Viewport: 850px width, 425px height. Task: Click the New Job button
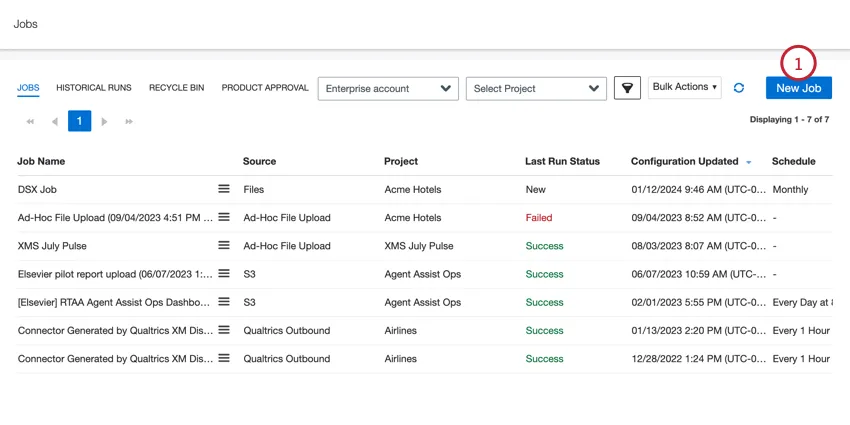799,88
